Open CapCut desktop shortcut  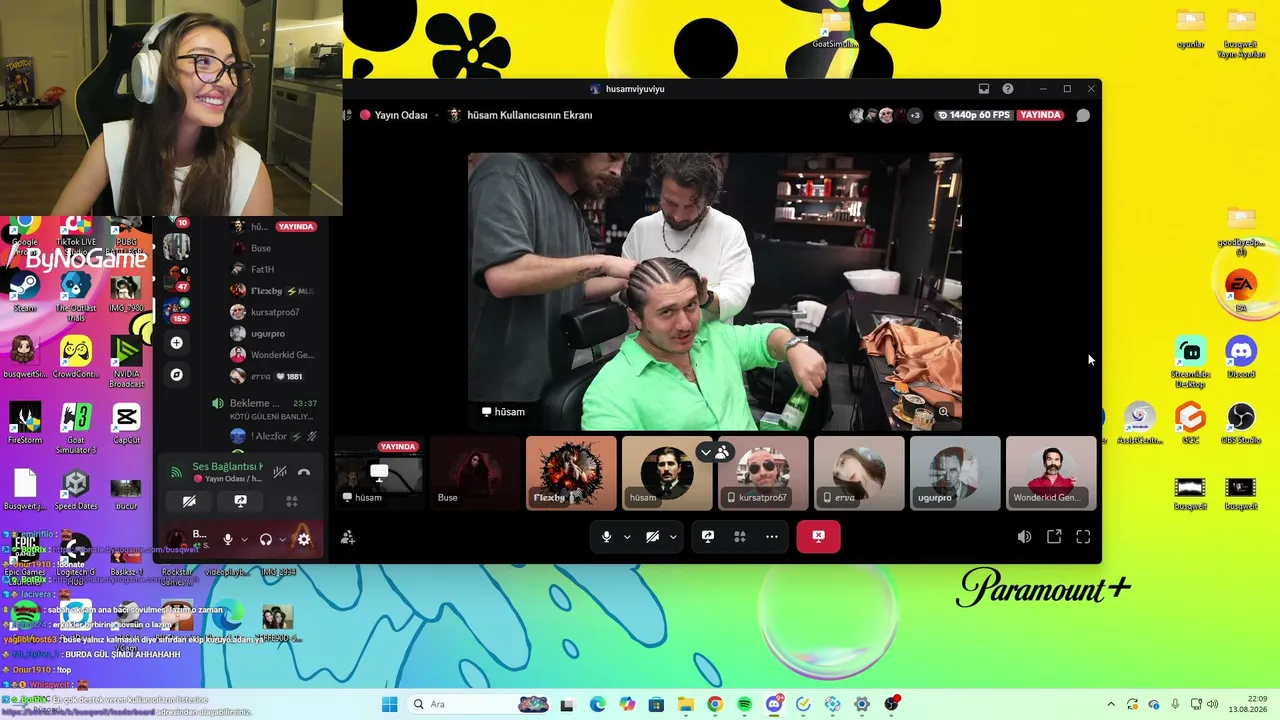126,423
